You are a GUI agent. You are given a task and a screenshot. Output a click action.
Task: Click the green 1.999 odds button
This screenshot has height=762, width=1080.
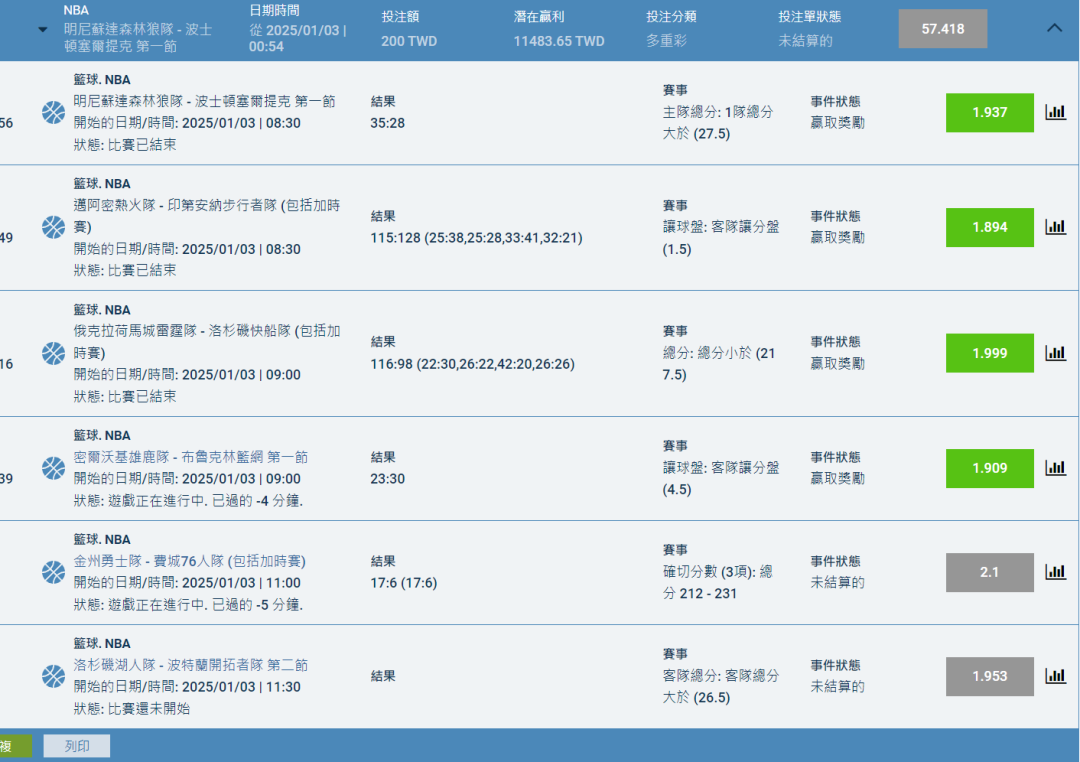tap(989, 353)
